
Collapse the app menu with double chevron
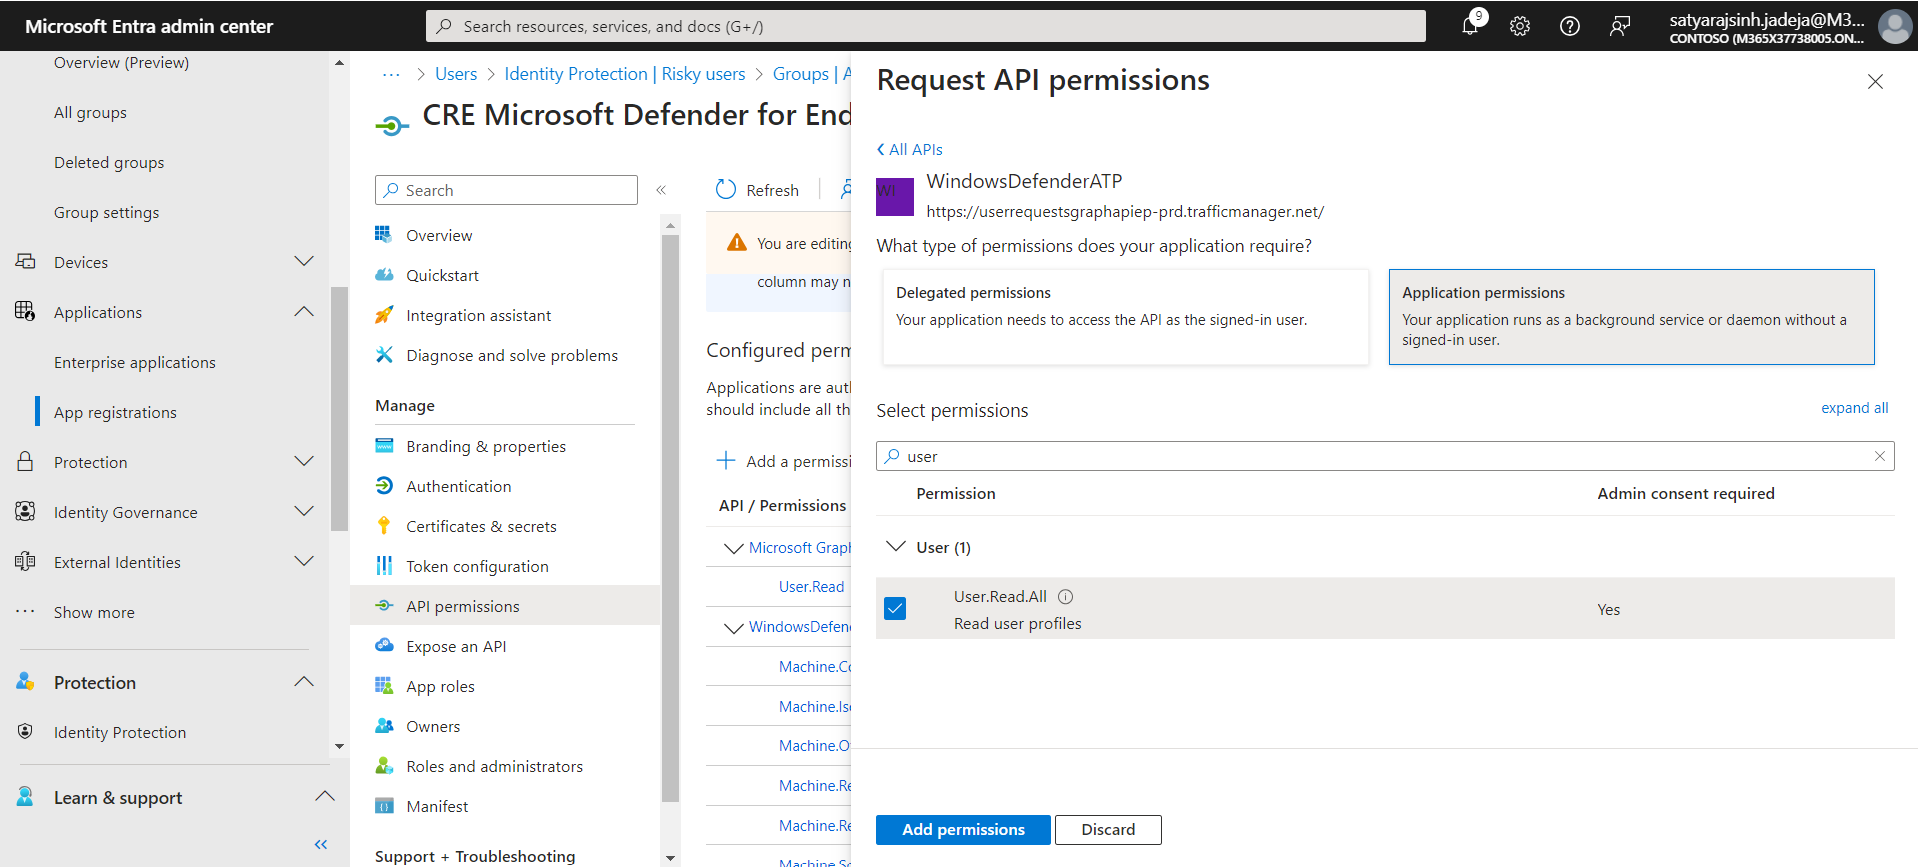[x=661, y=190]
